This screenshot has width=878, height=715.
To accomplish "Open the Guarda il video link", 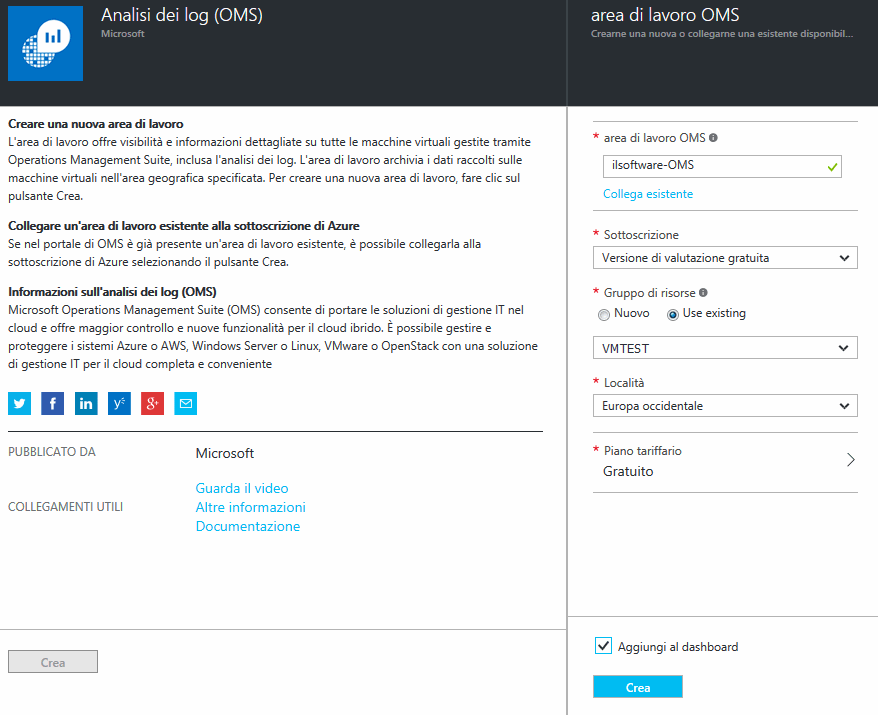I will pos(242,488).
